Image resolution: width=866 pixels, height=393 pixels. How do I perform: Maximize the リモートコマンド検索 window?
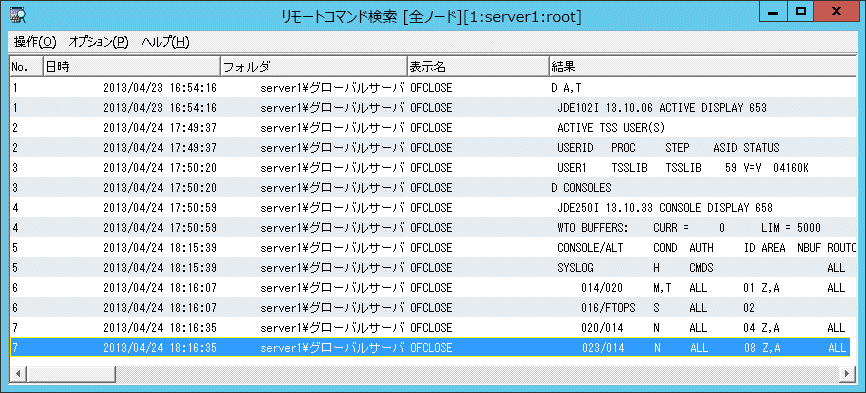point(801,12)
